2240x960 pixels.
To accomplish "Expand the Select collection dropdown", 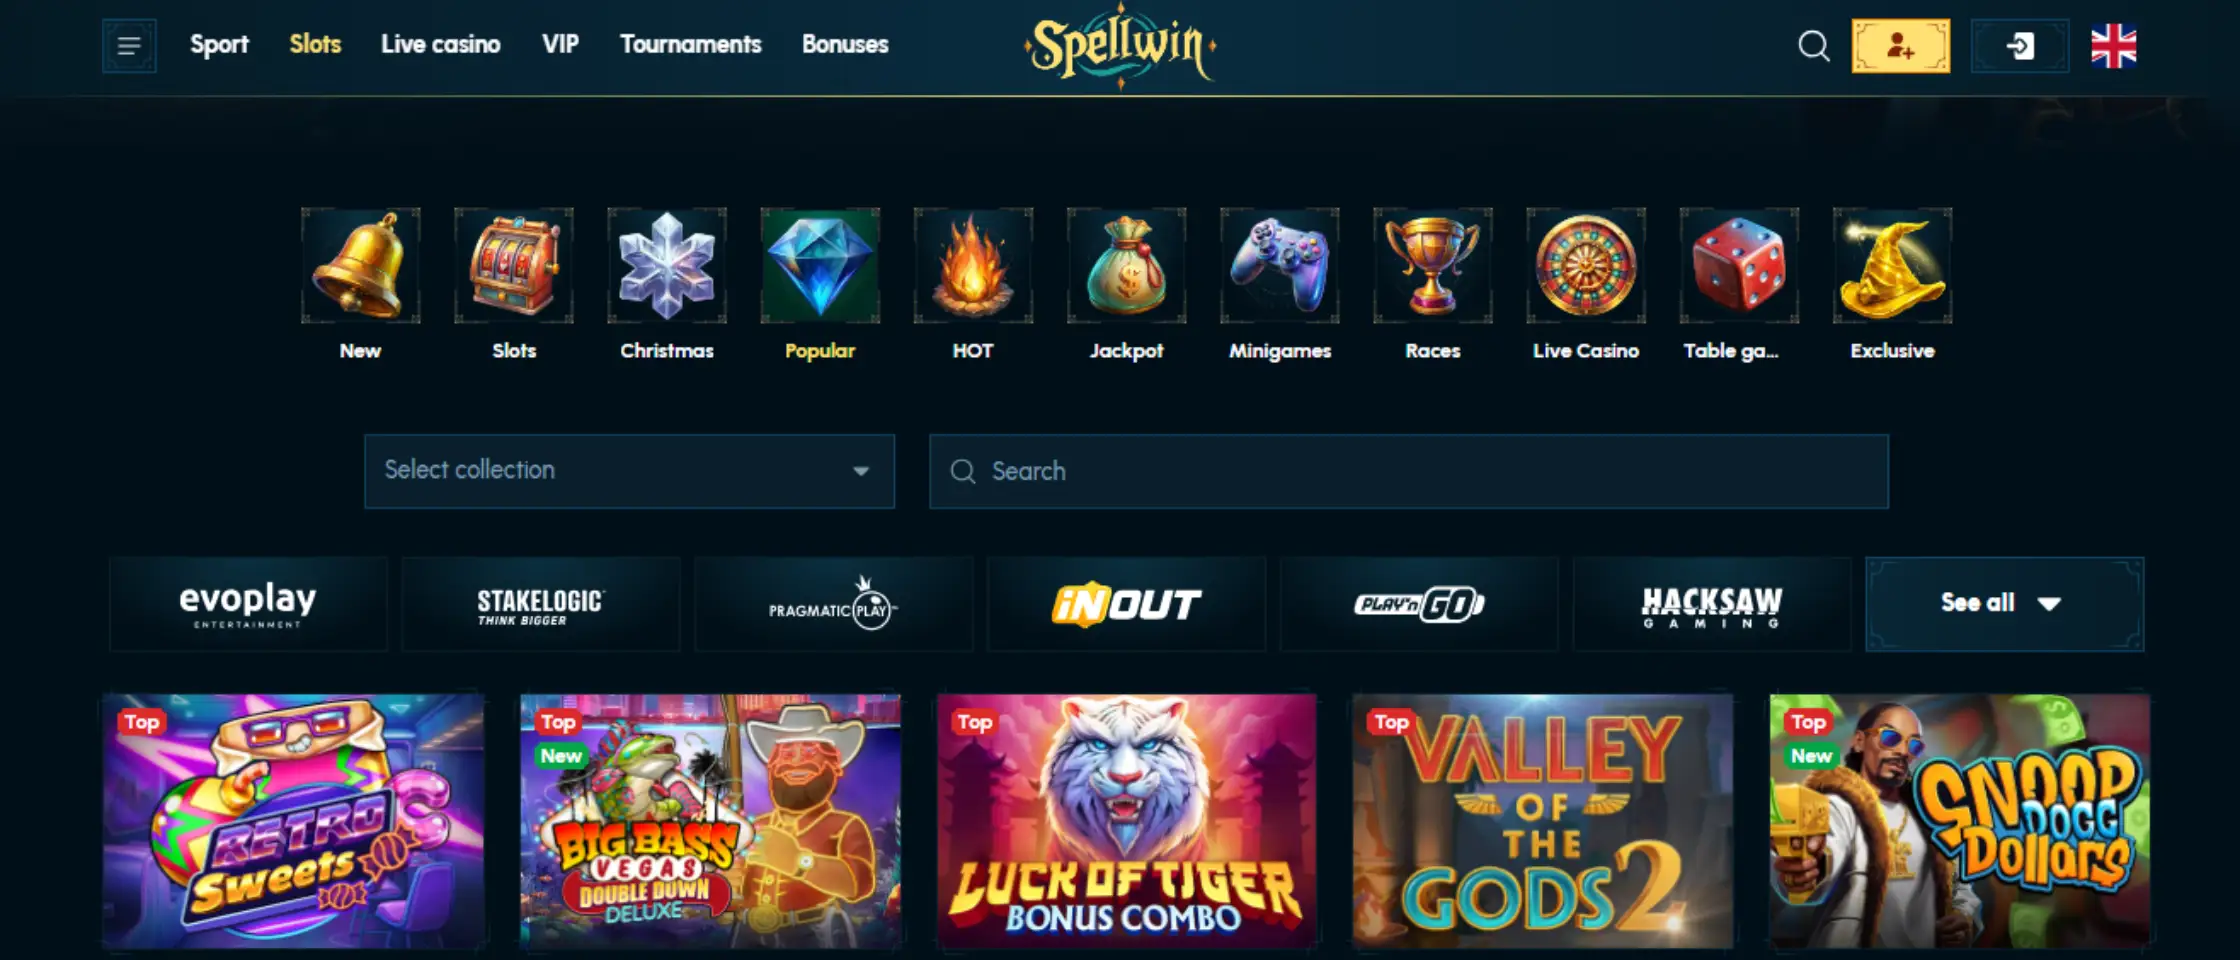I will pyautogui.click(x=629, y=471).
